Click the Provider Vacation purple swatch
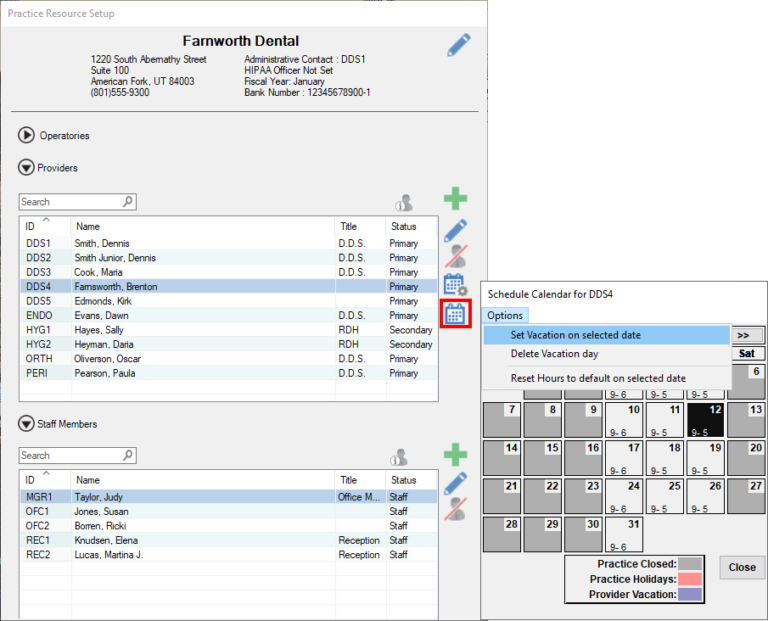 coord(690,594)
